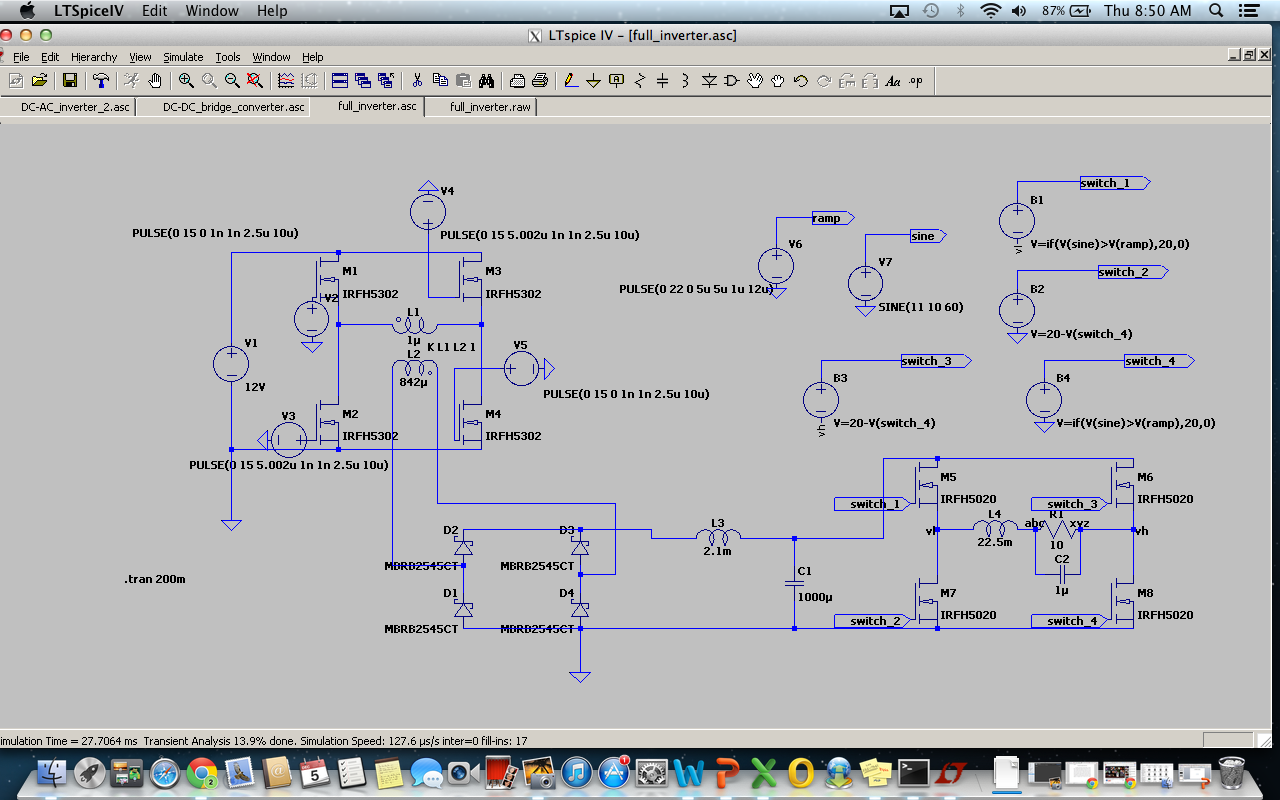1280x800 pixels.
Task: Place a Ground symbol
Action: tap(593, 81)
